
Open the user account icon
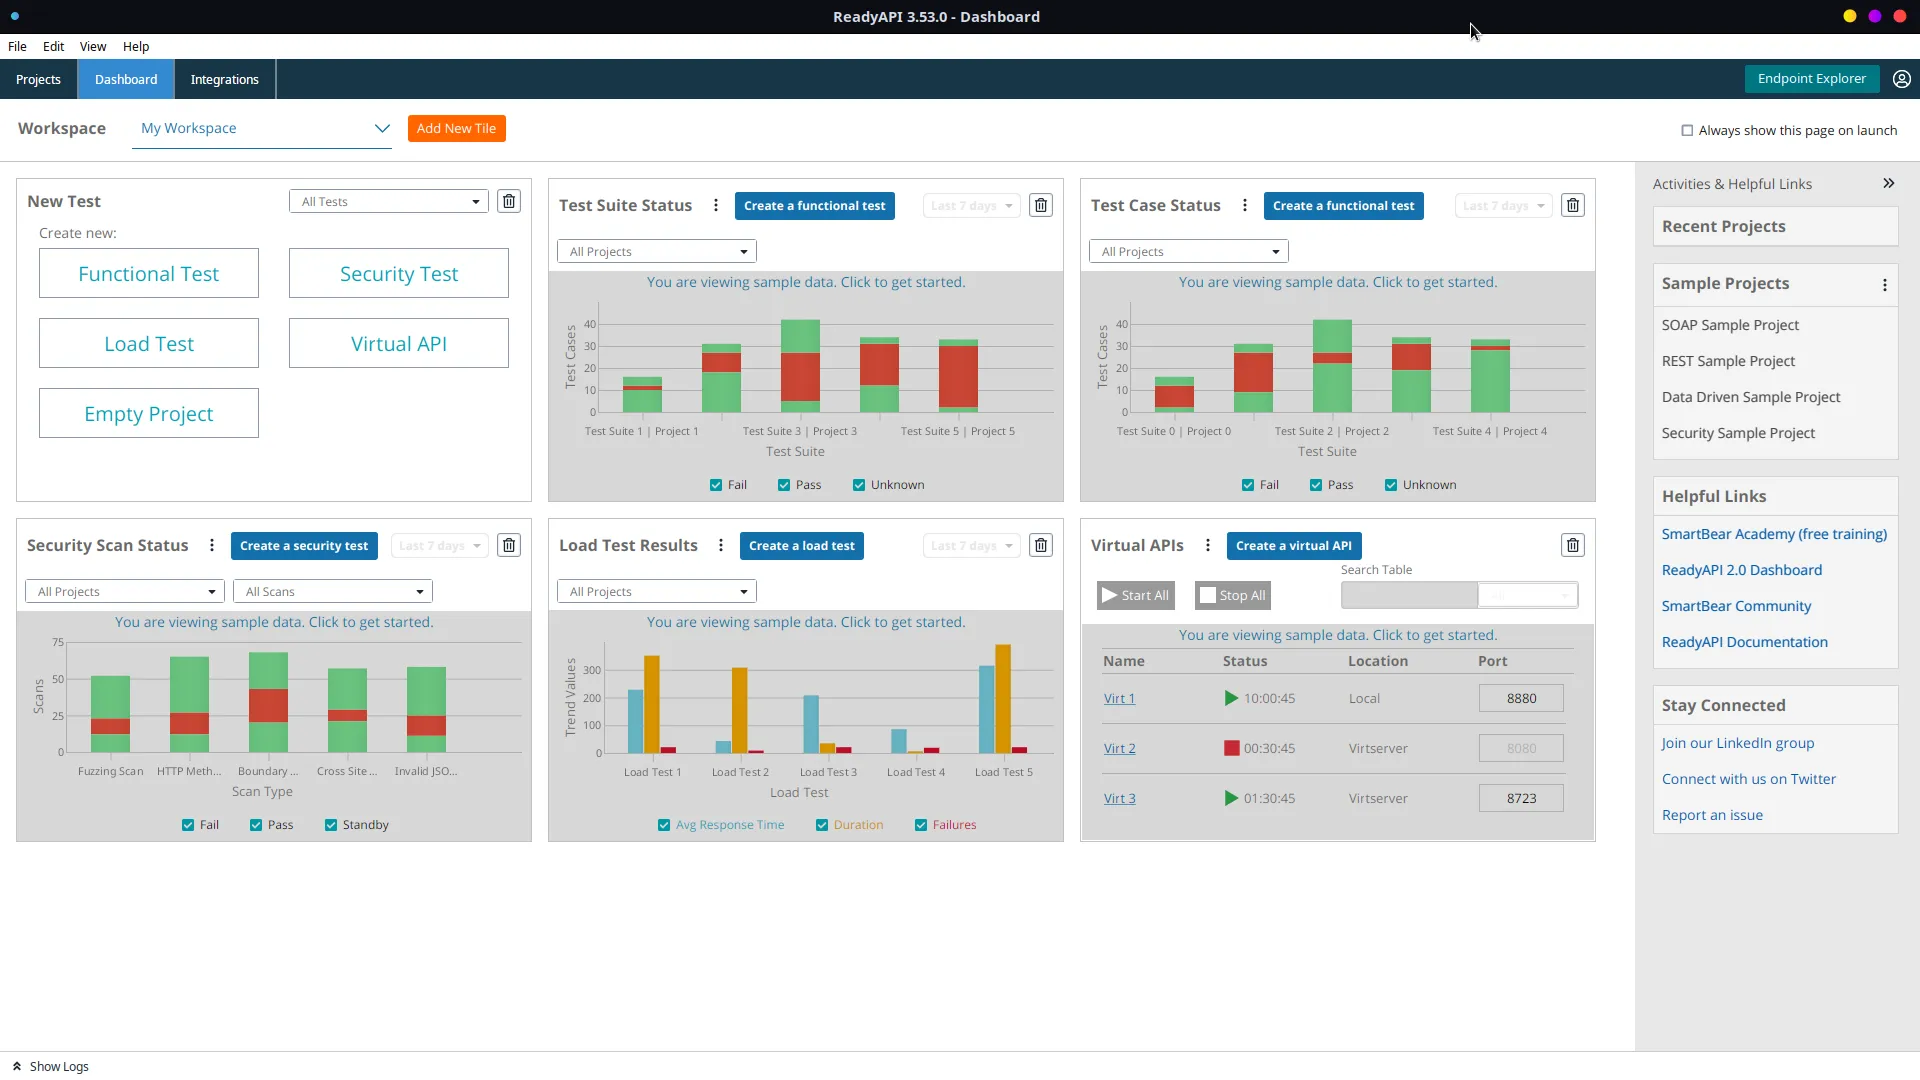[x=1901, y=78]
